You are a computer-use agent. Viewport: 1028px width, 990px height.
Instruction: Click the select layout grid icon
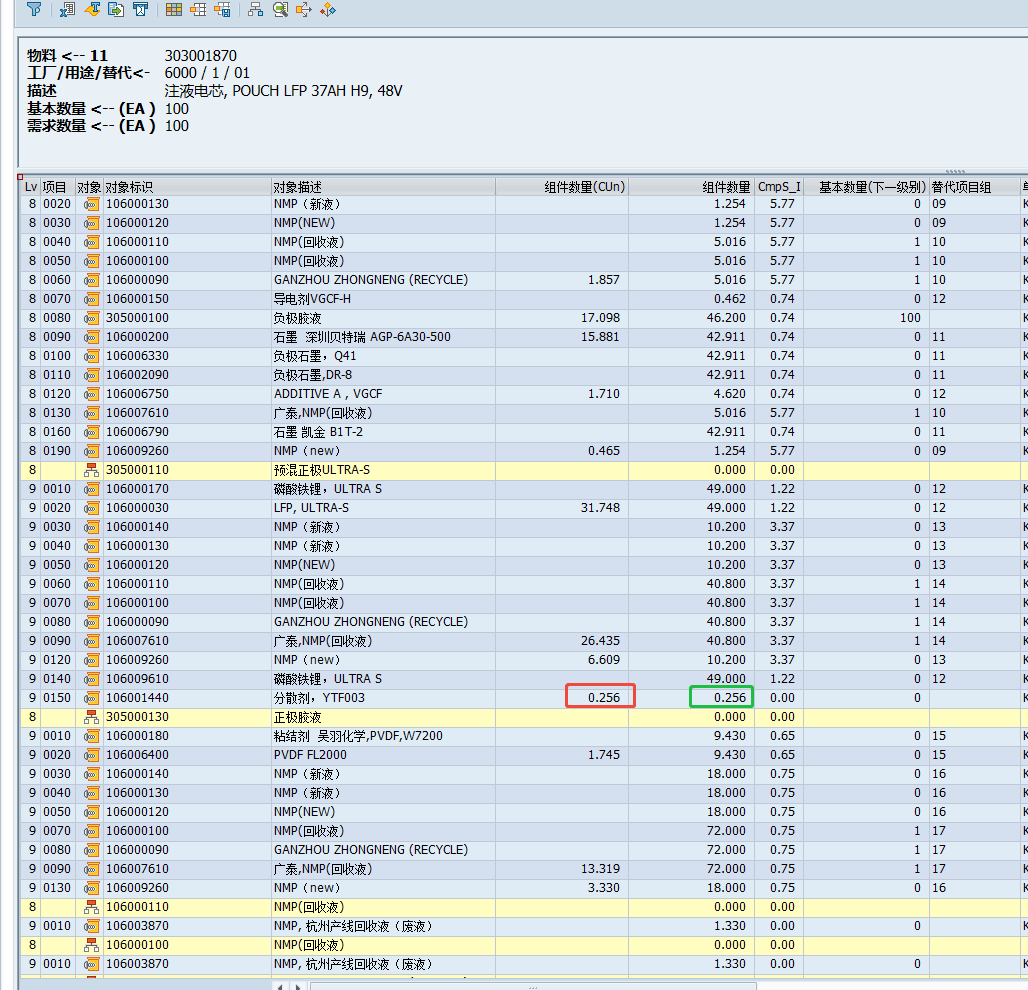(198, 9)
